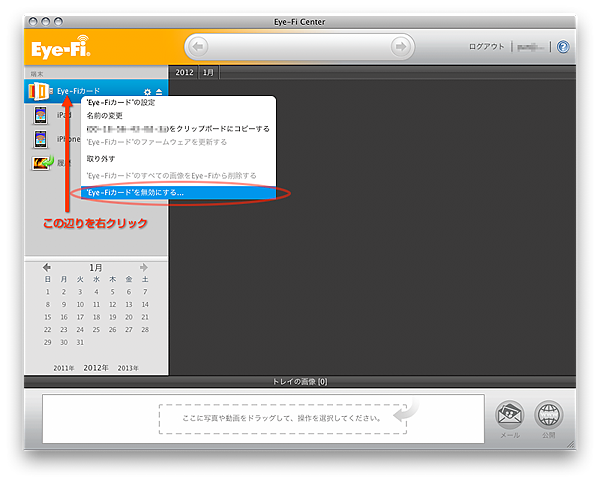Click delete all images from Eye-Fi entry
This screenshot has height=491, width=600.
[x=178, y=176]
